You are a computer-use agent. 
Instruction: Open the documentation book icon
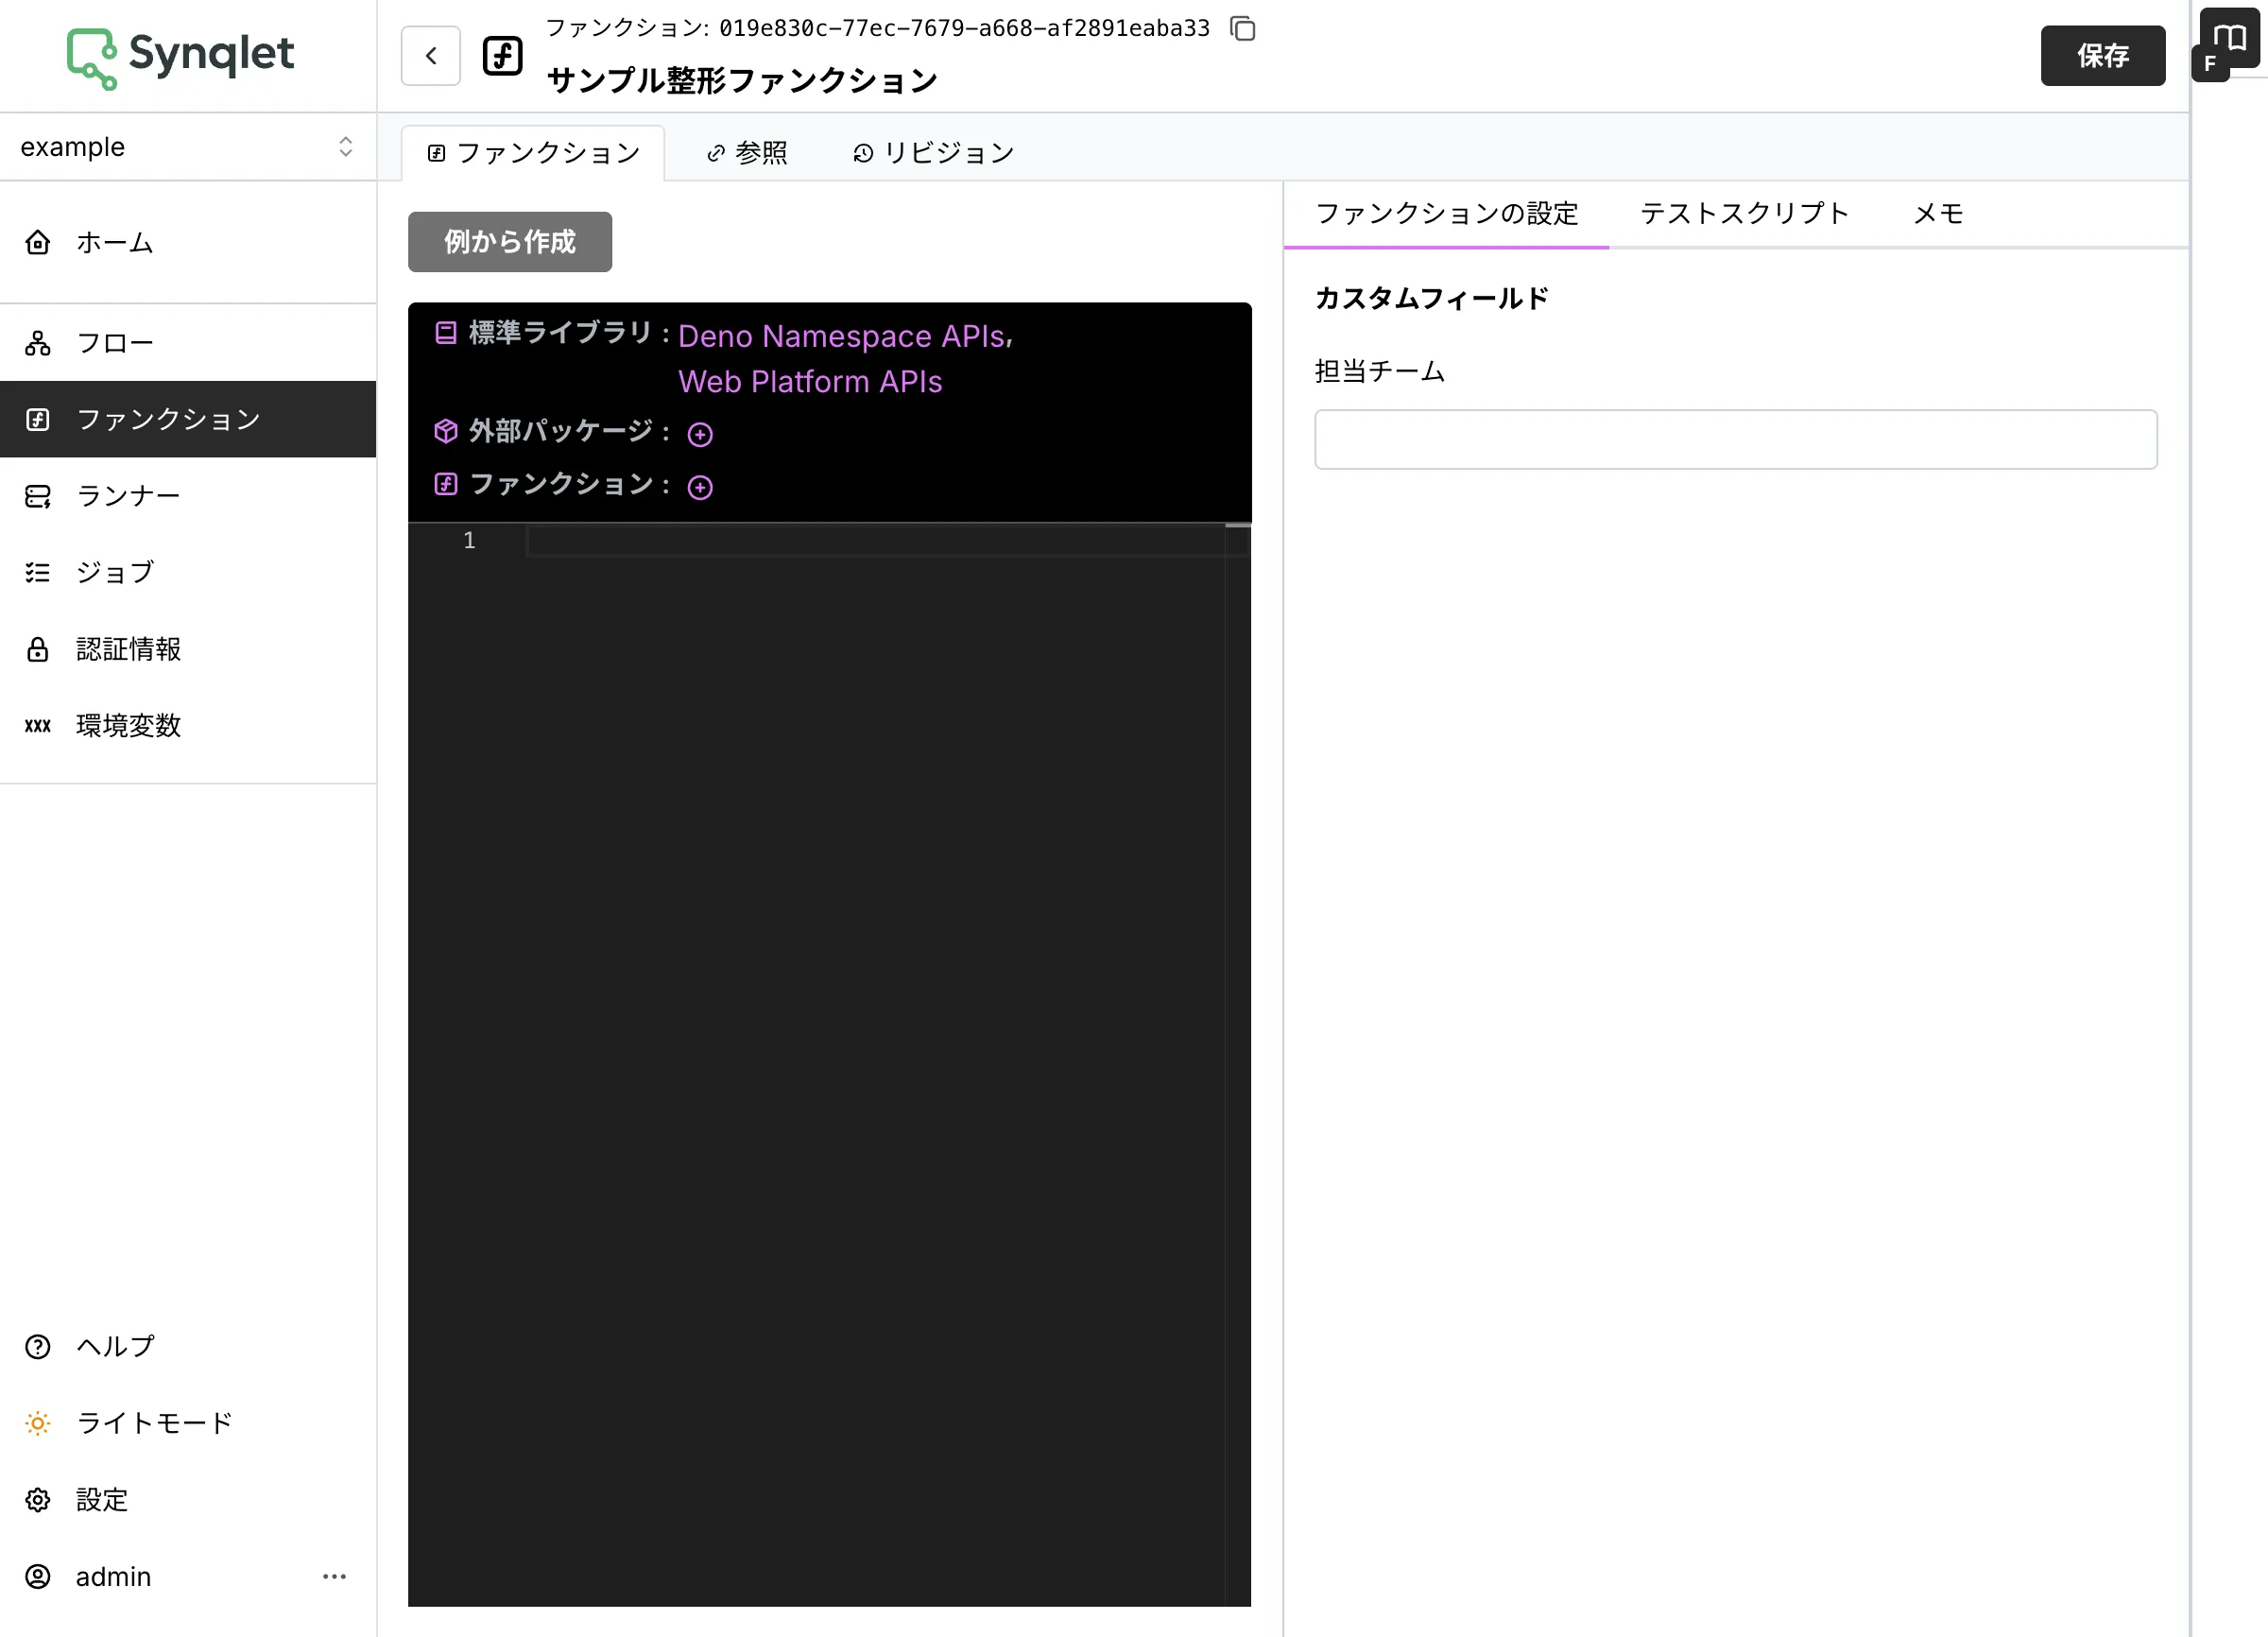pyautogui.click(x=2229, y=38)
